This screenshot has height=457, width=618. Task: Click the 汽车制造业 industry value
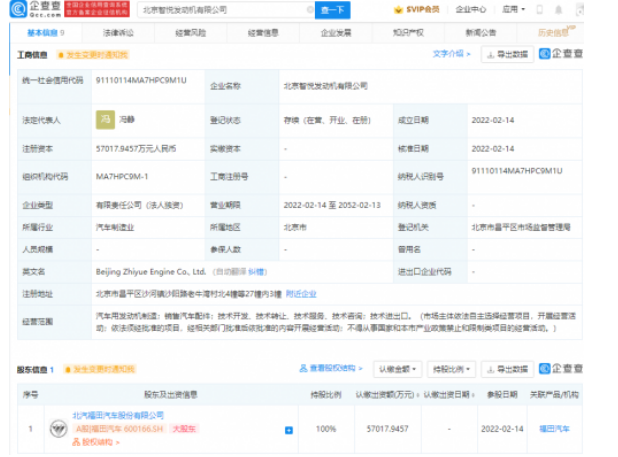coord(115,227)
